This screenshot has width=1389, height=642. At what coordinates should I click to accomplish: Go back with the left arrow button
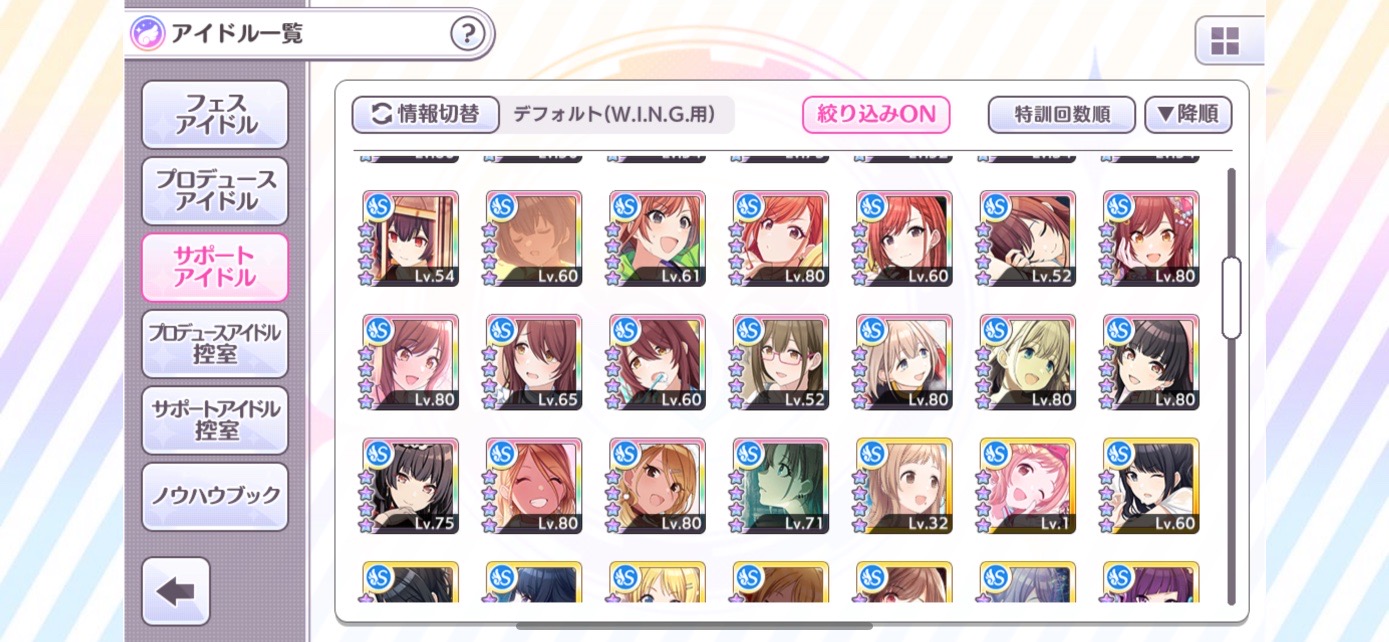[x=176, y=591]
